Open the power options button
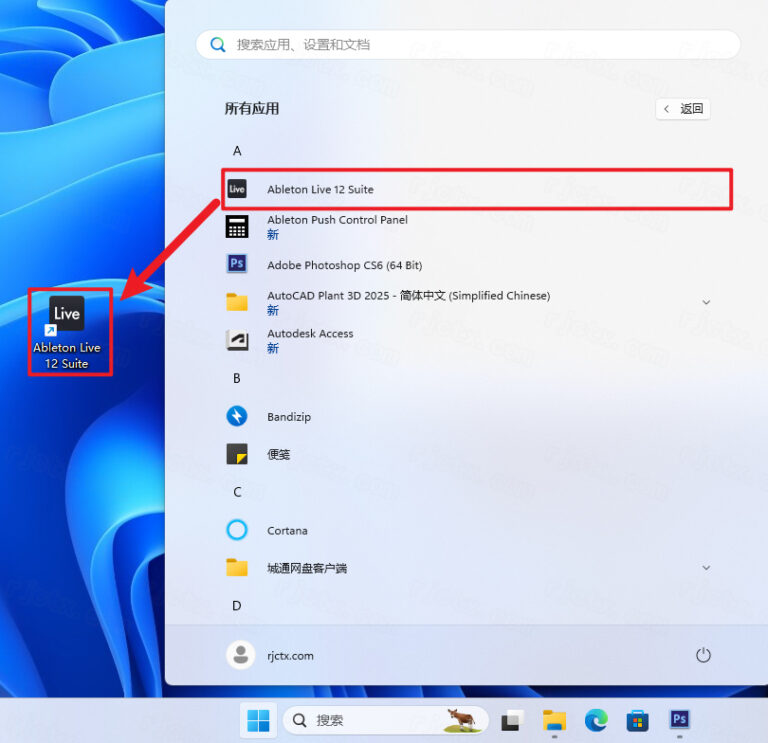The image size is (768, 743). pyautogui.click(x=703, y=655)
